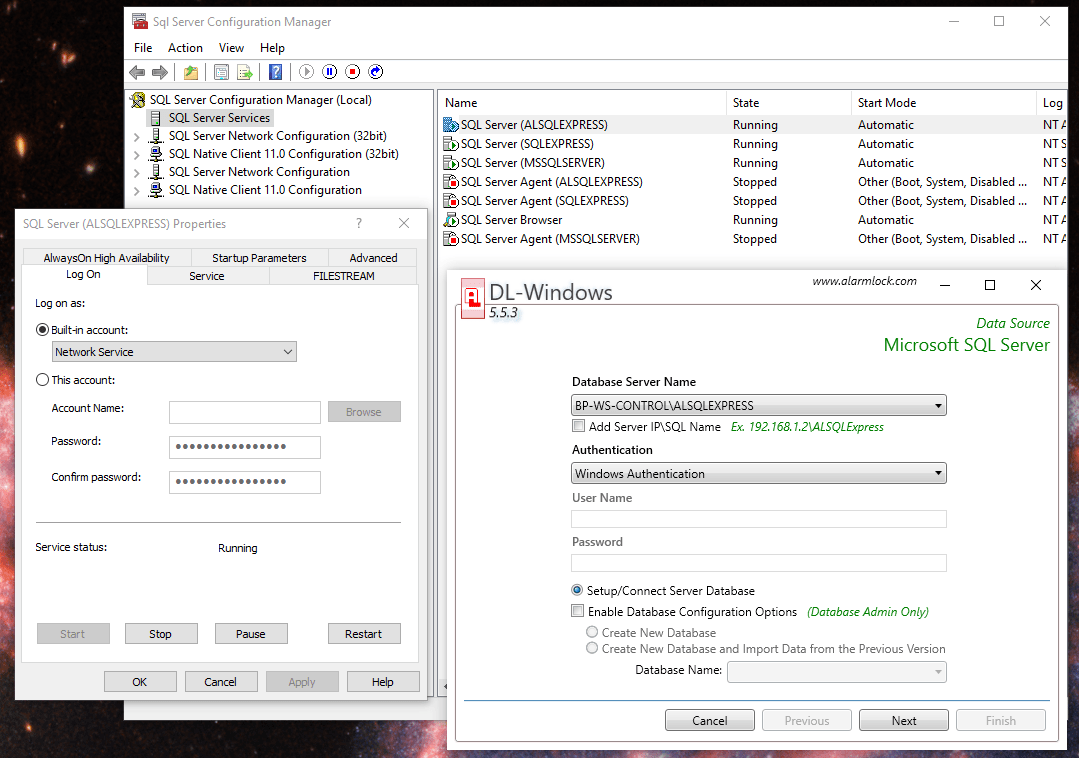
Task: Expand SQL Native Client 11.0 Configuration (32bit)
Action: point(136,155)
